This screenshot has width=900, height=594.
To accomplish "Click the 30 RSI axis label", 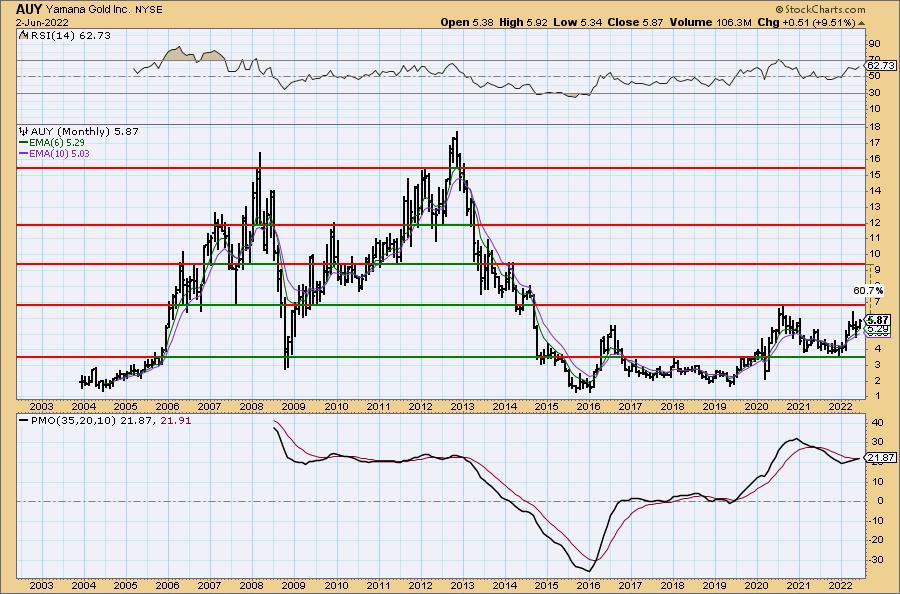I will tap(875, 92).
